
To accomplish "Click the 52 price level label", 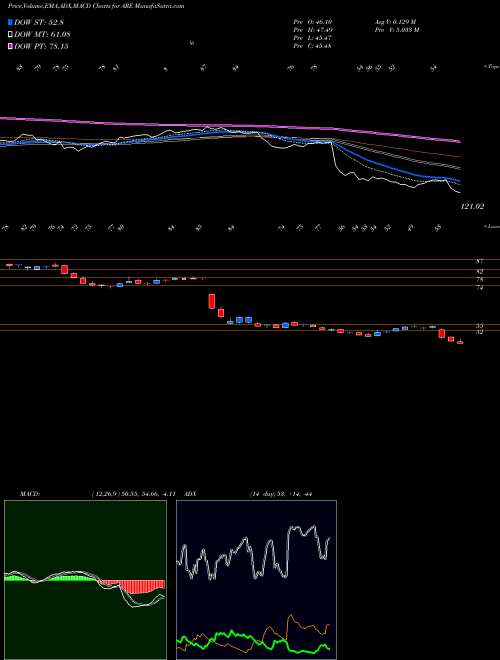I will [479, 332].
